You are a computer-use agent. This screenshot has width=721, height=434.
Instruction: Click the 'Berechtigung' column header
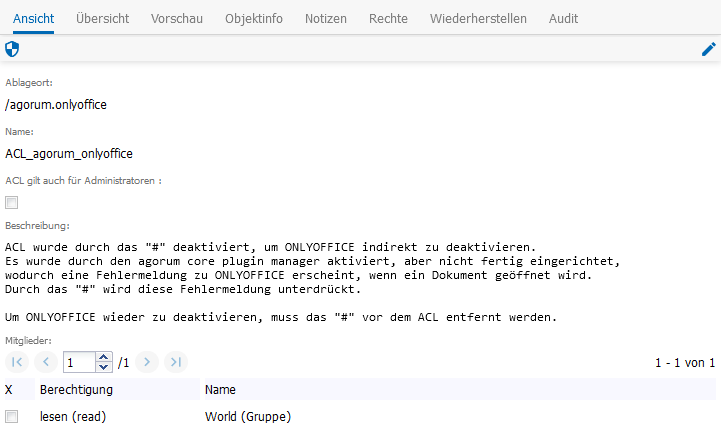[x=118, y=389]
